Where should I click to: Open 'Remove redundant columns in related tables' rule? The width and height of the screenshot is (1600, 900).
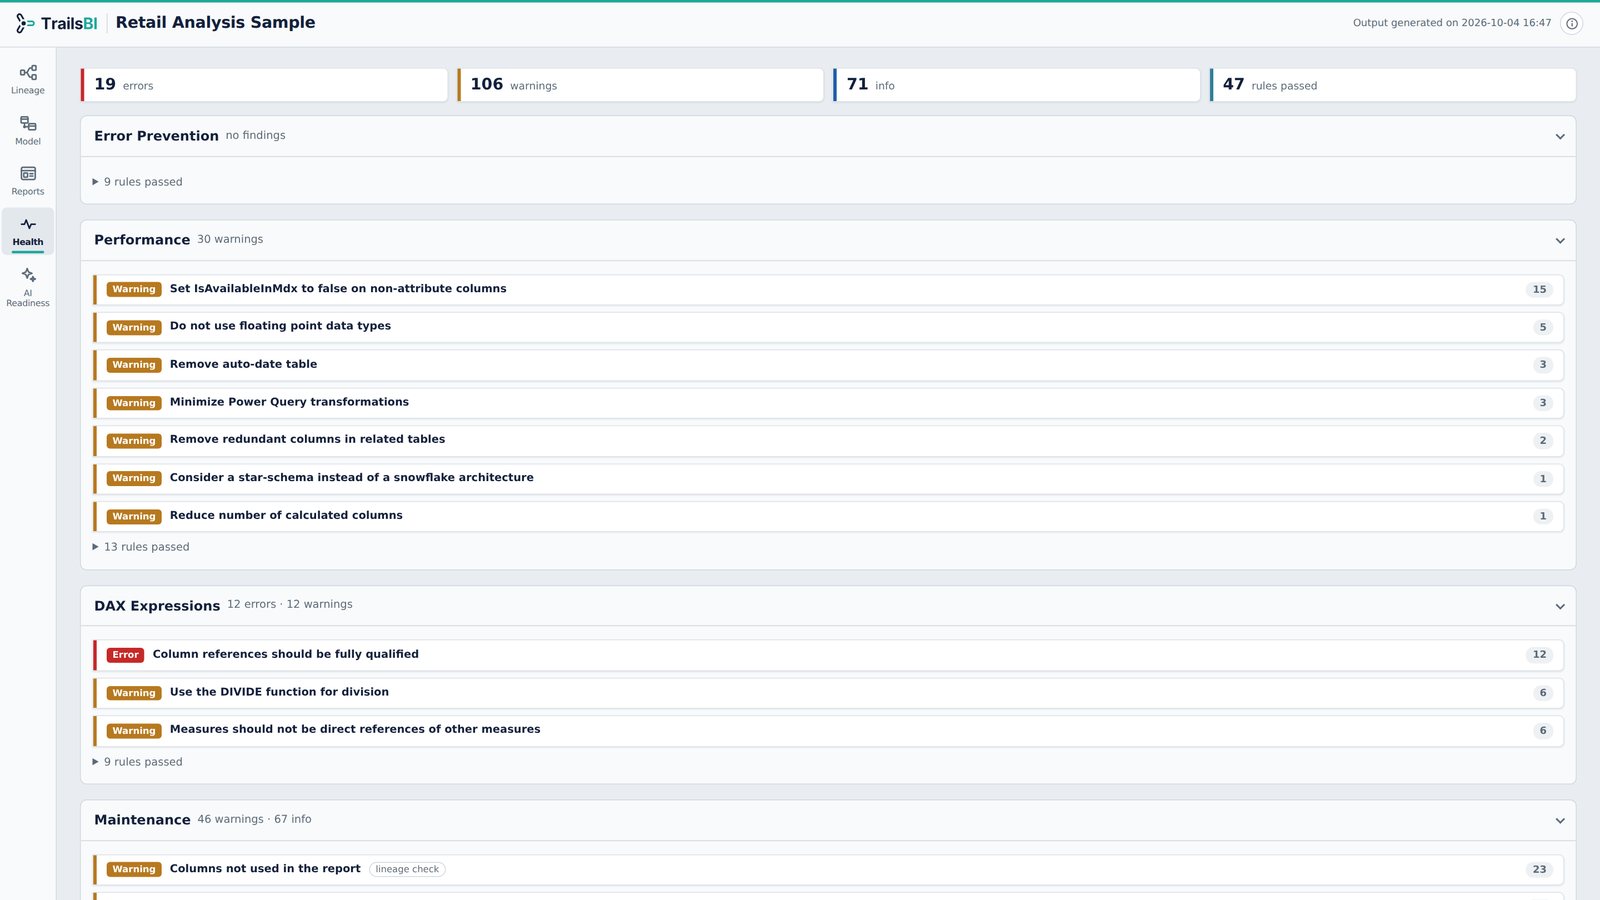(828, 440)
